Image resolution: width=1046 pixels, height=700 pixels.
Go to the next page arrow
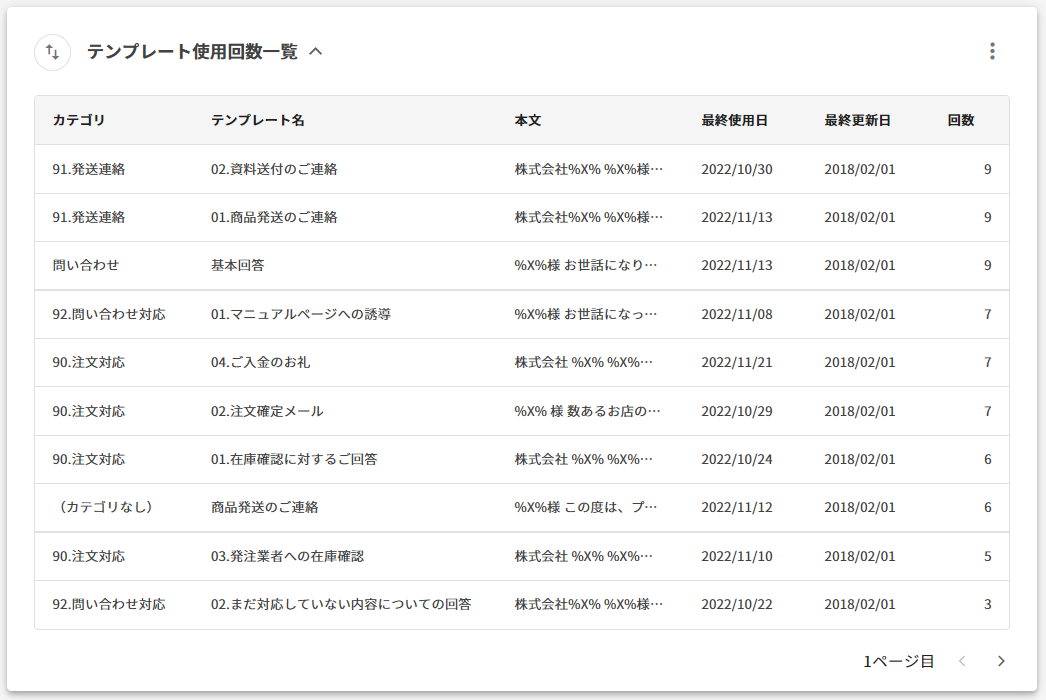pyautogui.click(x=1001, y=661)
